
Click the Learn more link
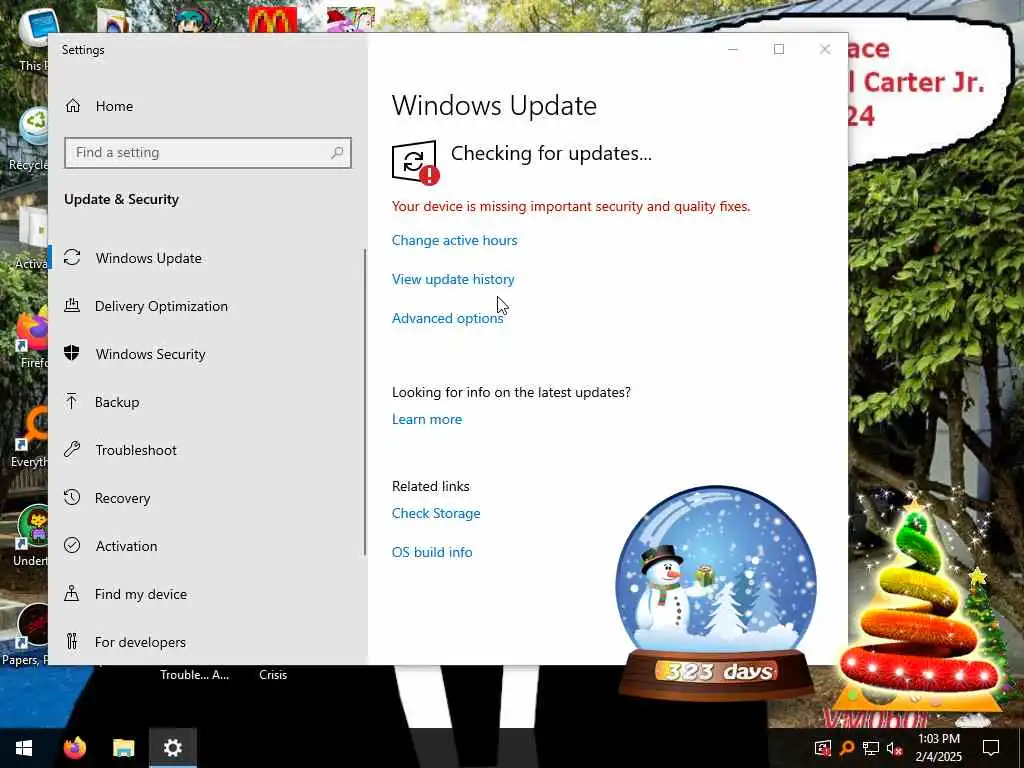coord(427,419)
